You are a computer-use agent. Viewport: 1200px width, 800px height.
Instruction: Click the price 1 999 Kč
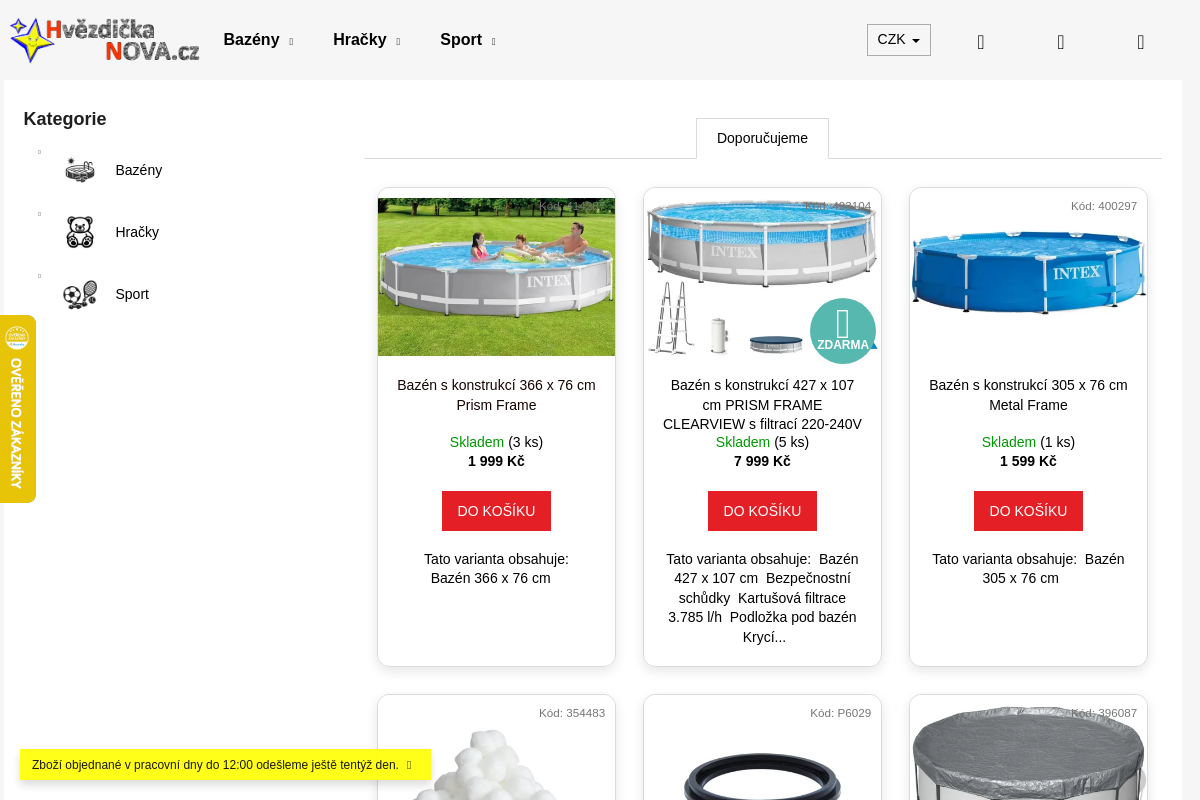point(496,461)
